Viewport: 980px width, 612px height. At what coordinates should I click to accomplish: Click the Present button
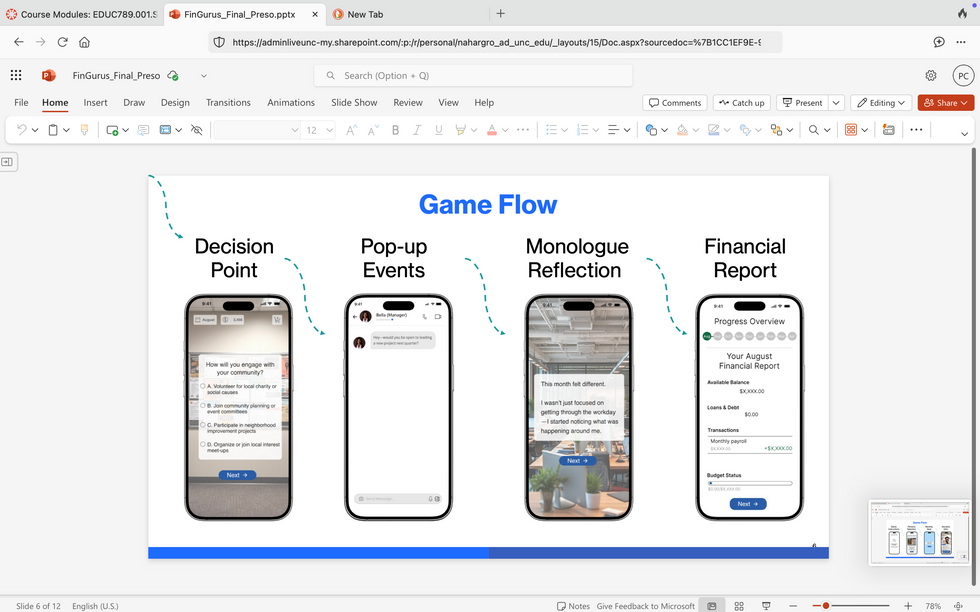click(802, 103)
